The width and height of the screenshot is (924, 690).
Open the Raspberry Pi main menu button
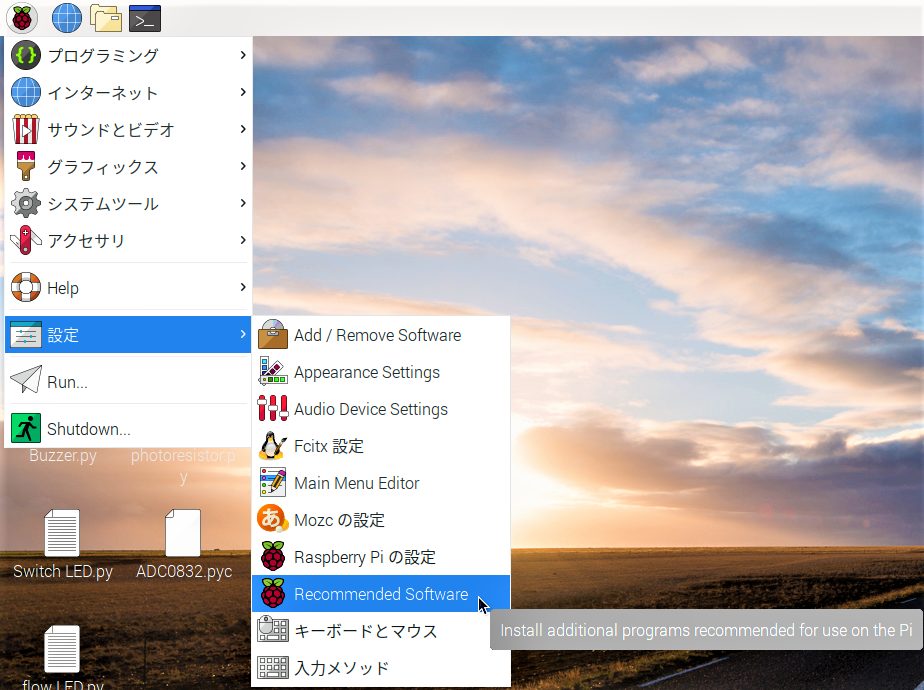click(22, 18)
